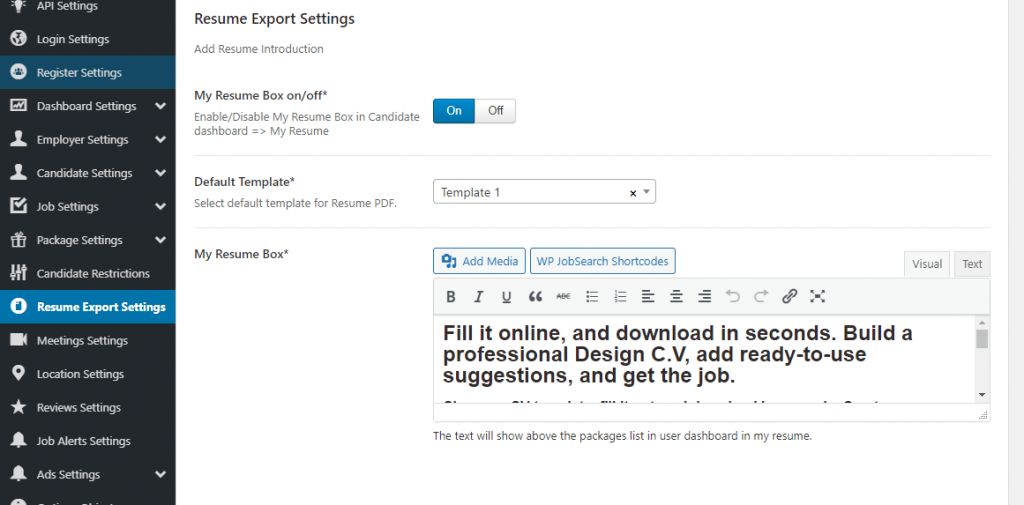The width and height of the screenshot is (1024, 505).
Task: Expand Candidate Settings submenu chevron
Action: 161,172
